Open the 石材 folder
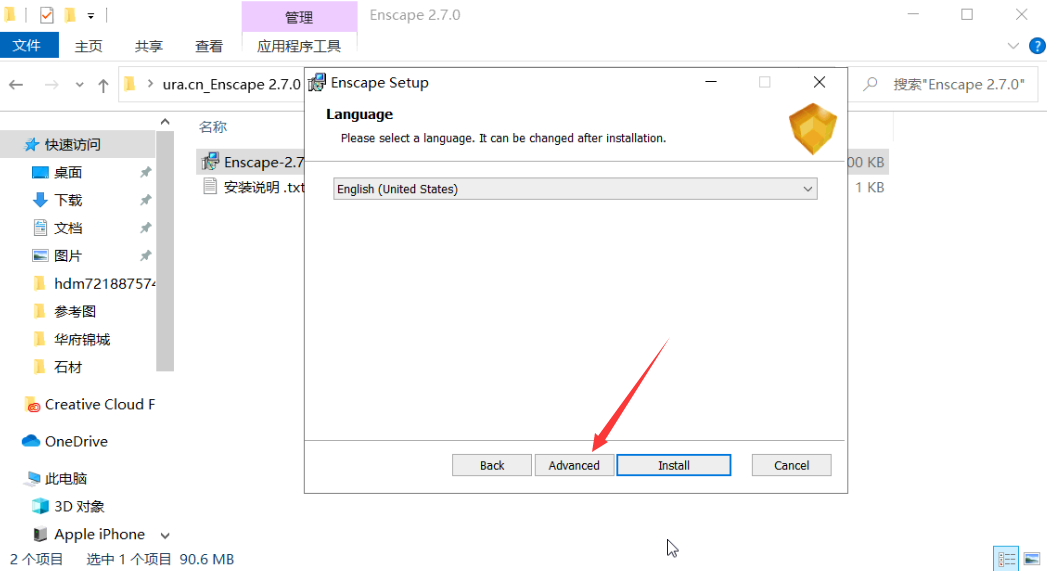Screen dimensions: 1047x571 67,367
